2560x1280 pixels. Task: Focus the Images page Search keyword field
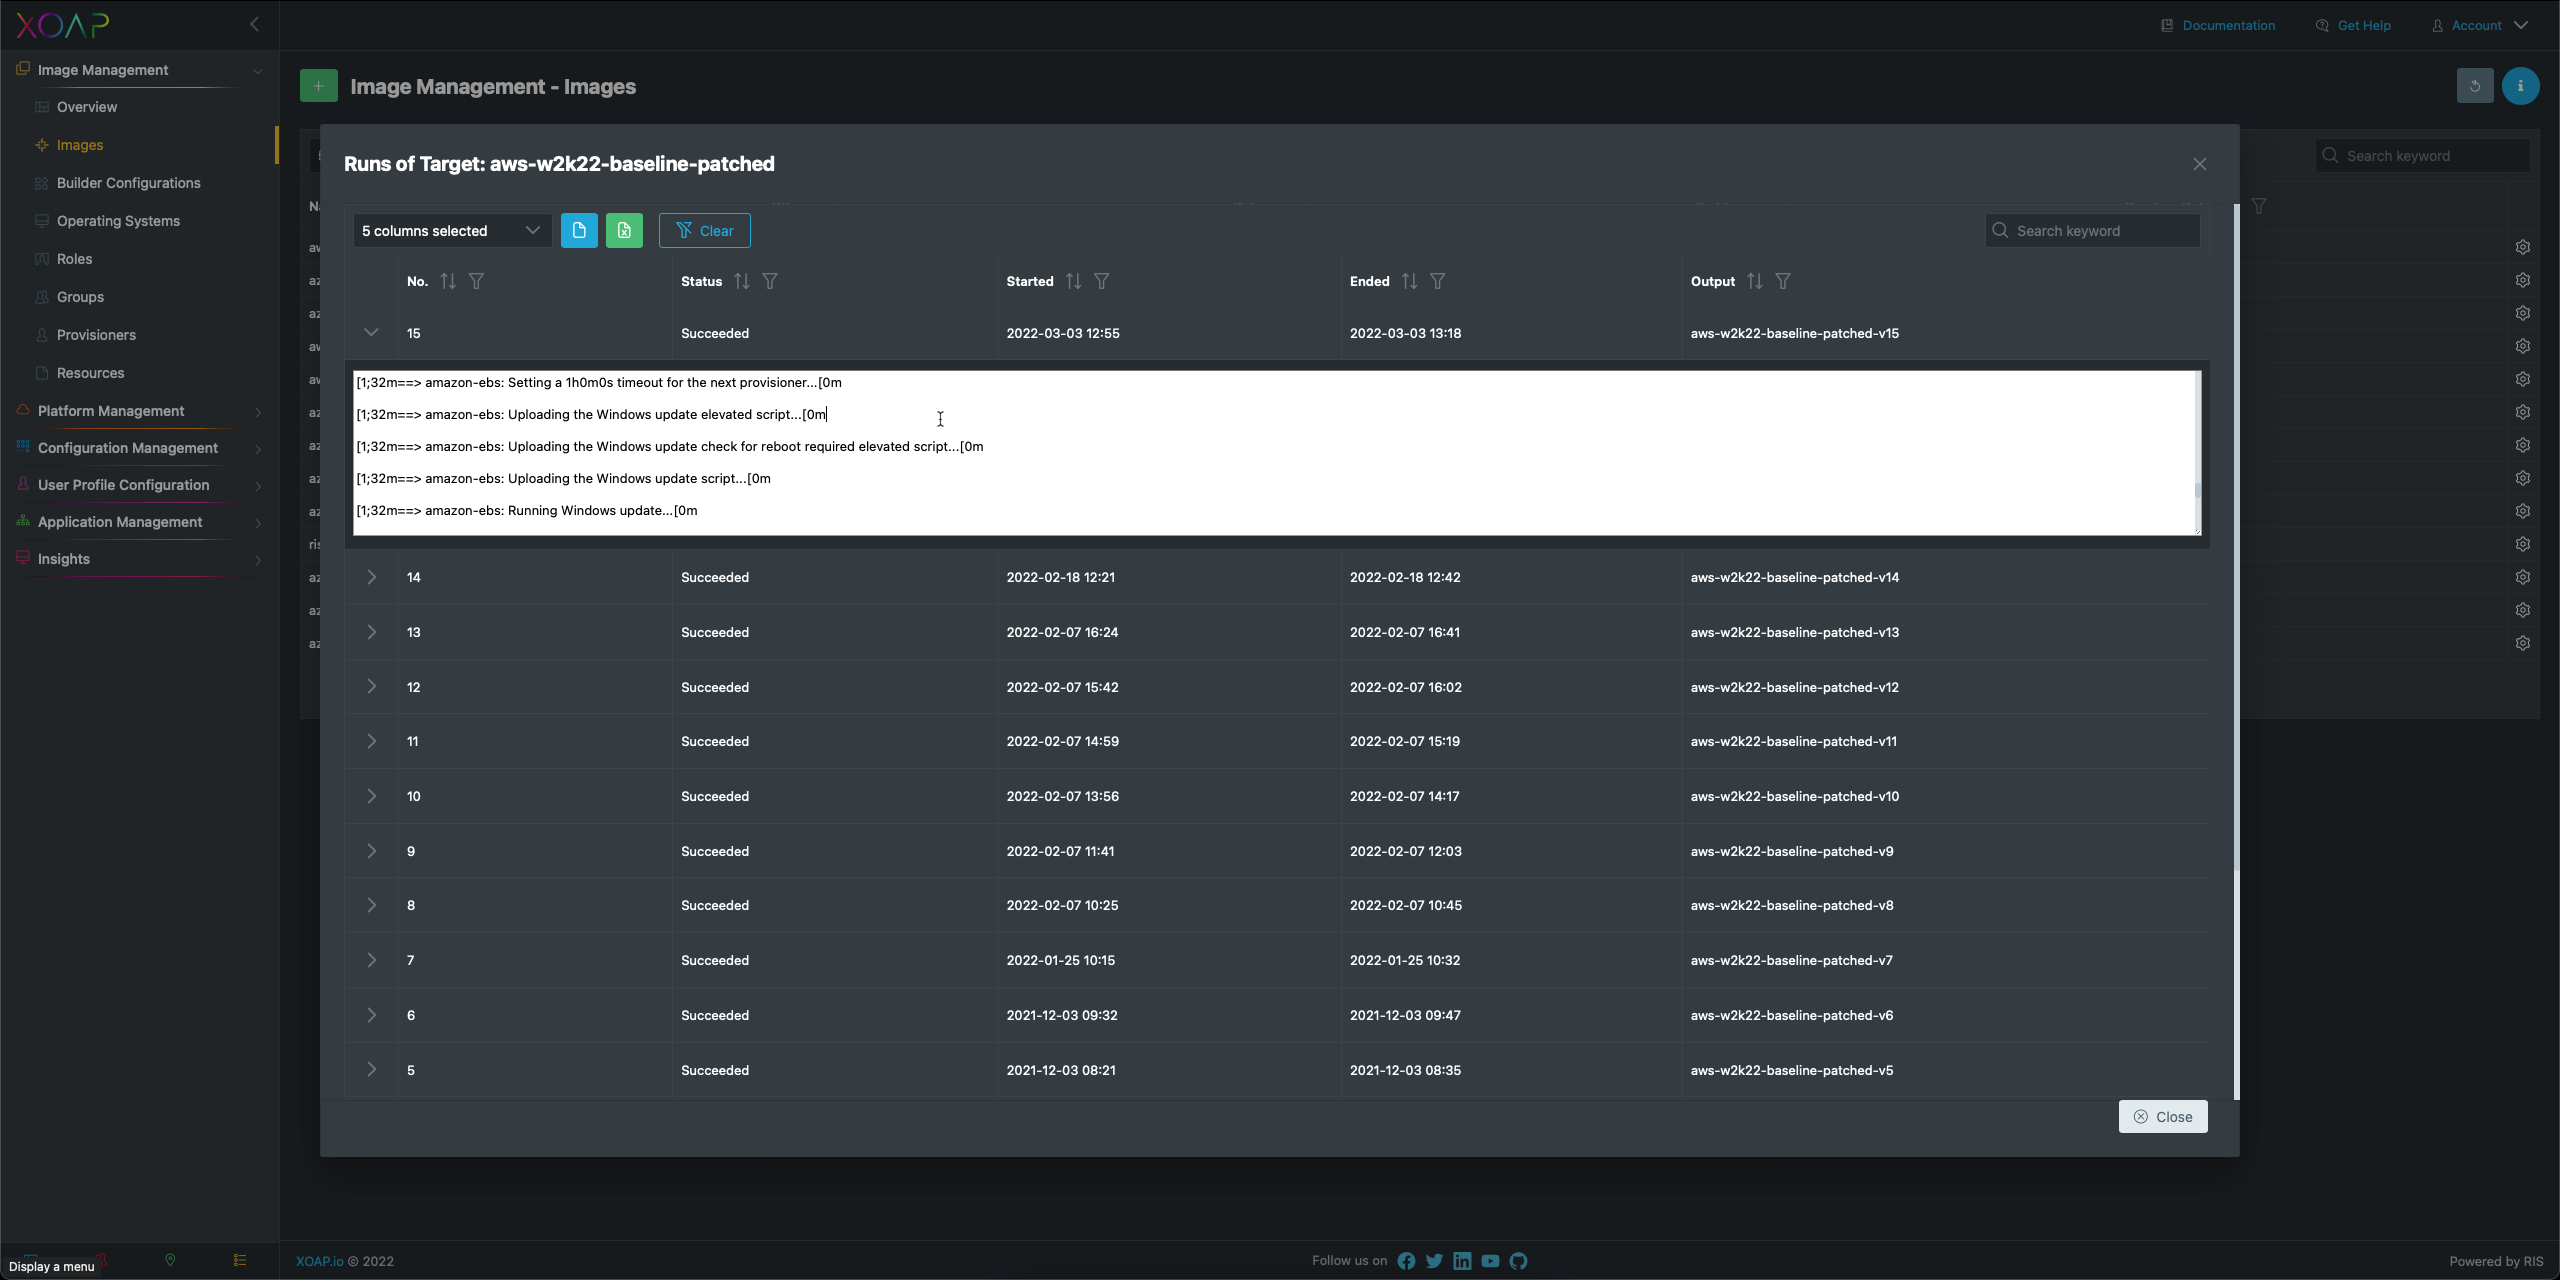pos(2423,156)
